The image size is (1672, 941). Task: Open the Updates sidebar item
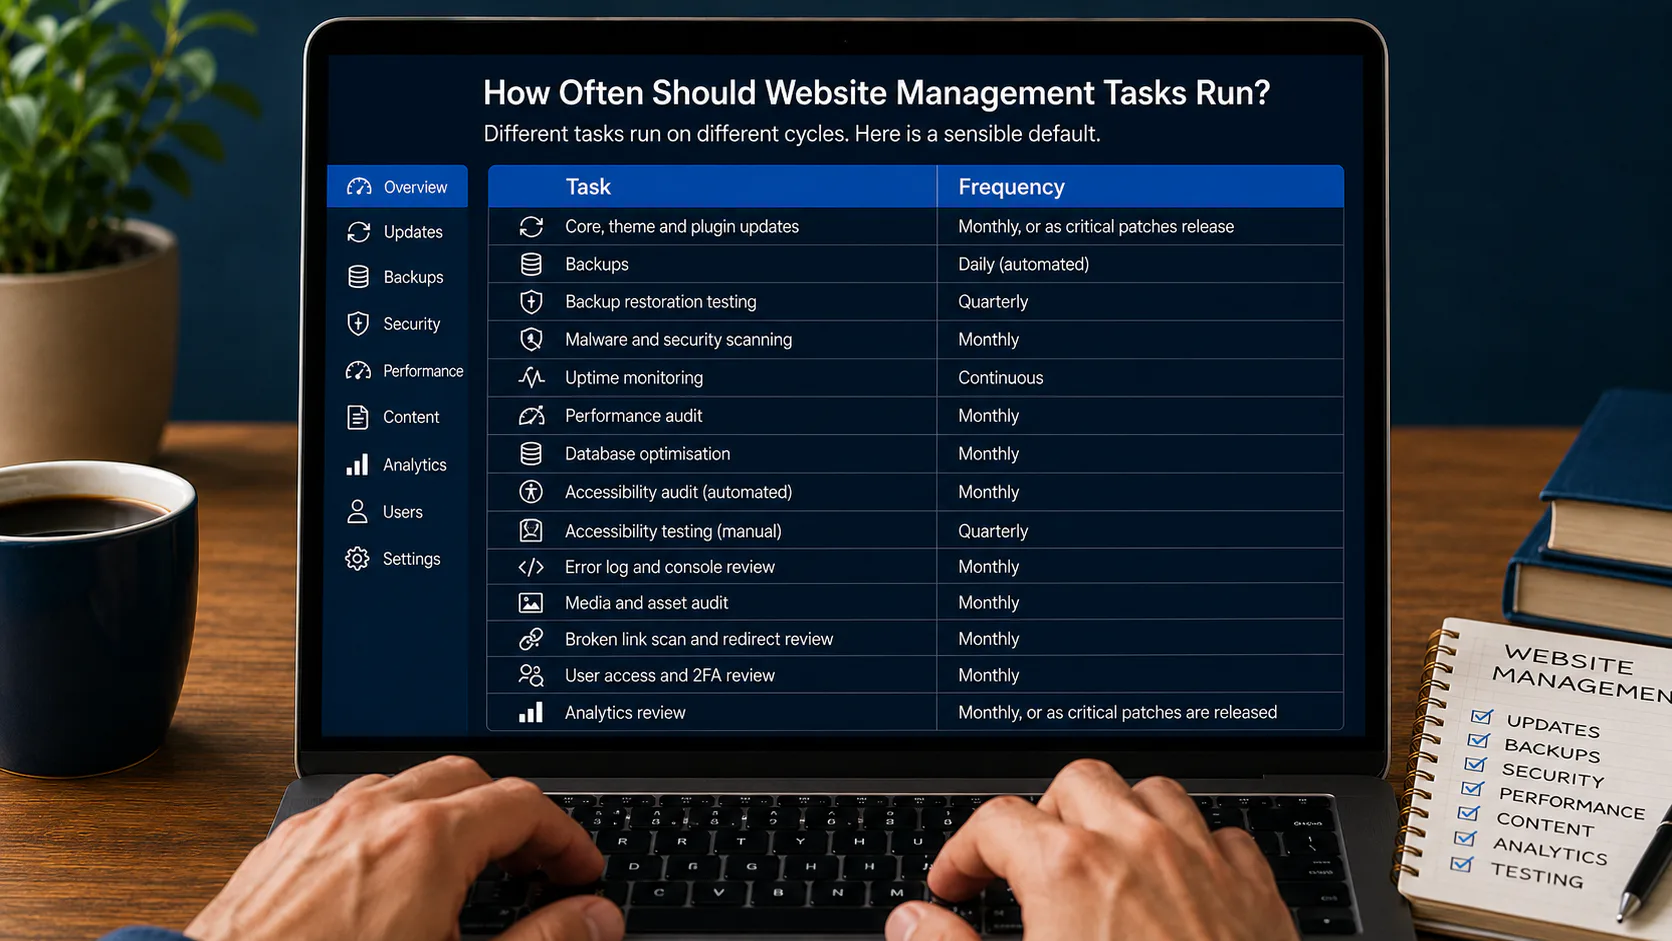pos(397,232)
